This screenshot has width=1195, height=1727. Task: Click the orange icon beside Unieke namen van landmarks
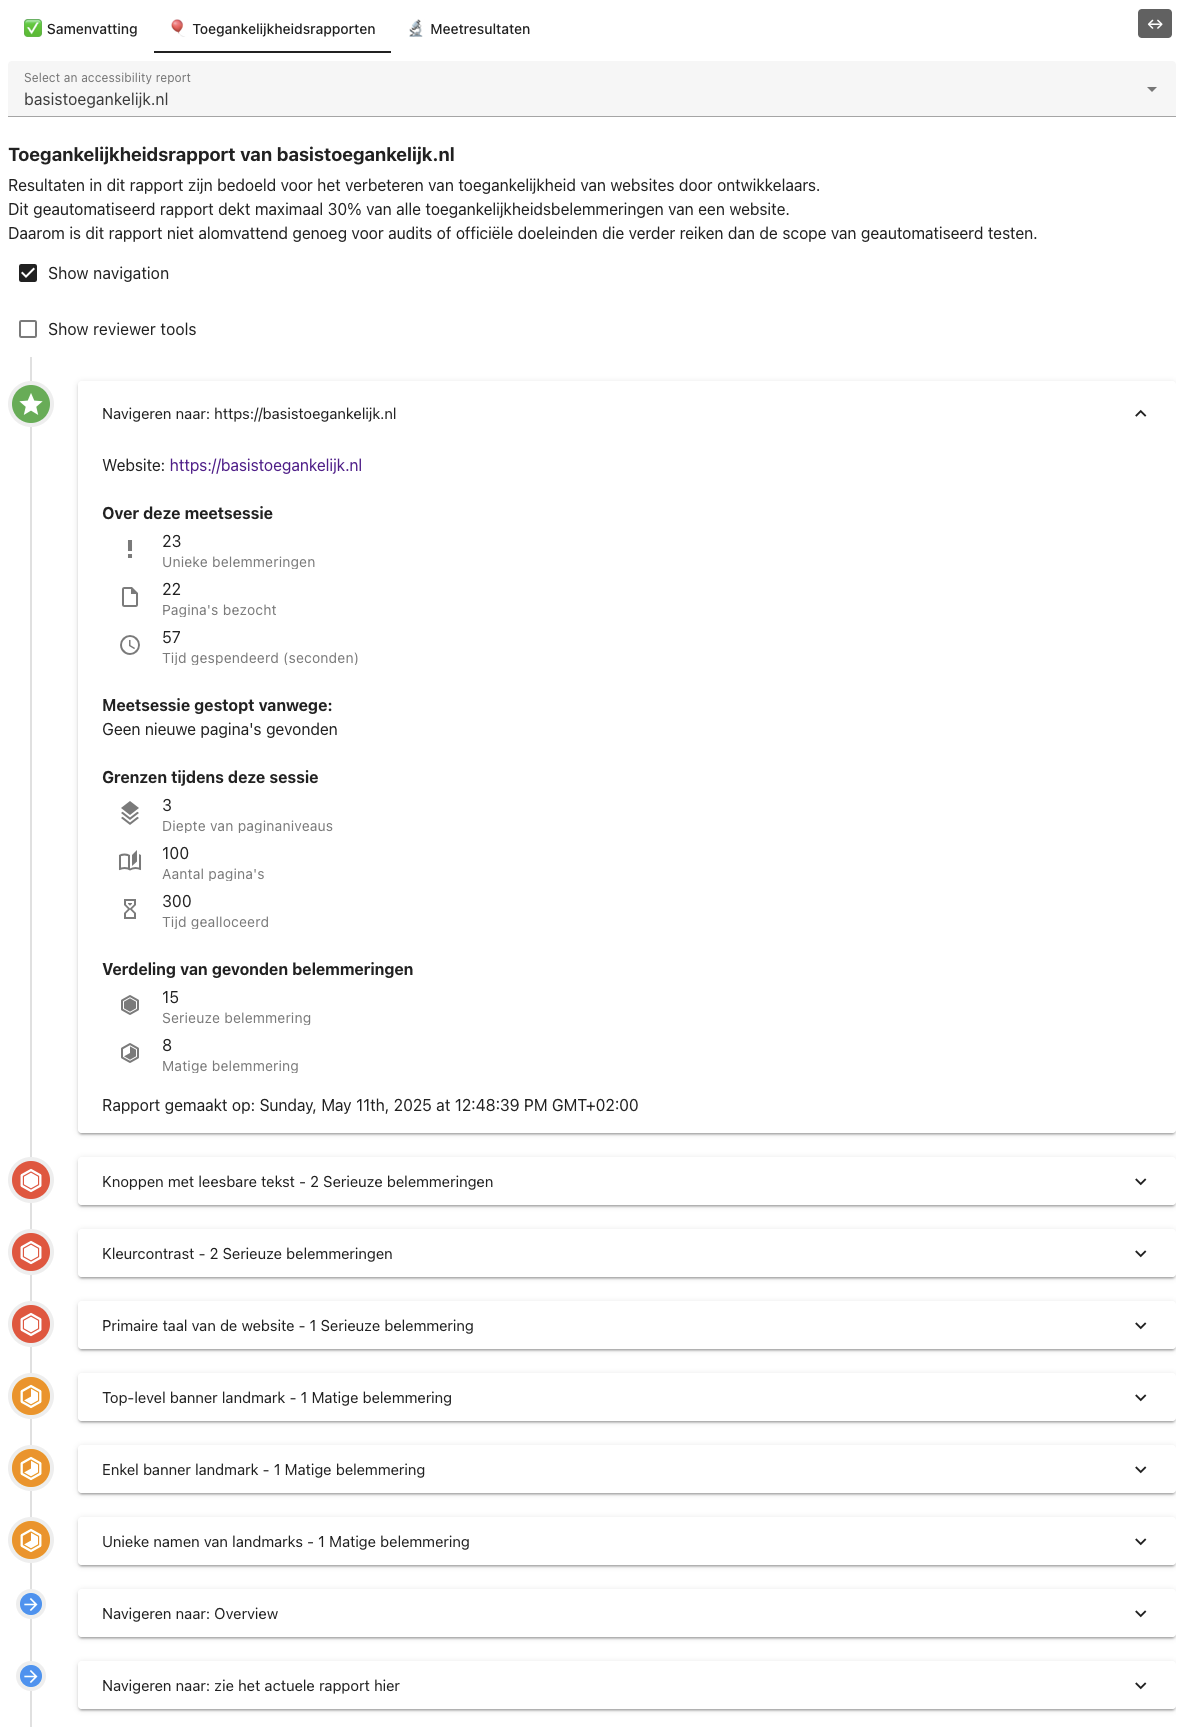[x=31, y=1540]
